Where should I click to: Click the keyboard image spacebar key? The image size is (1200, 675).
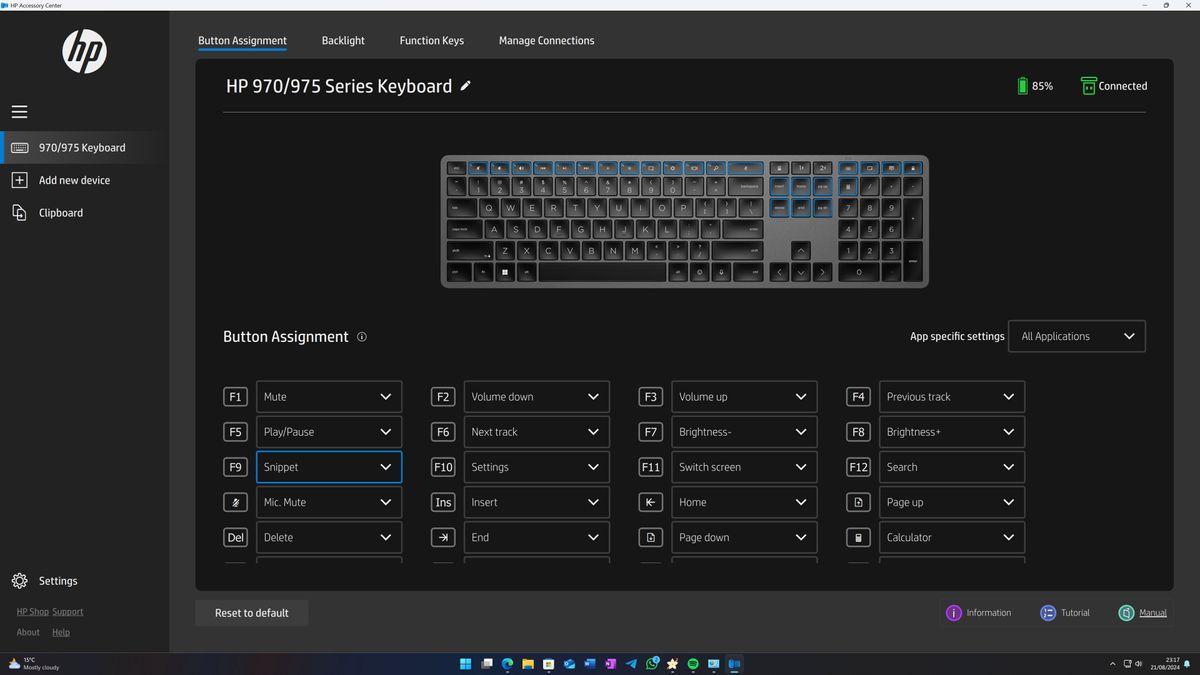602,272
